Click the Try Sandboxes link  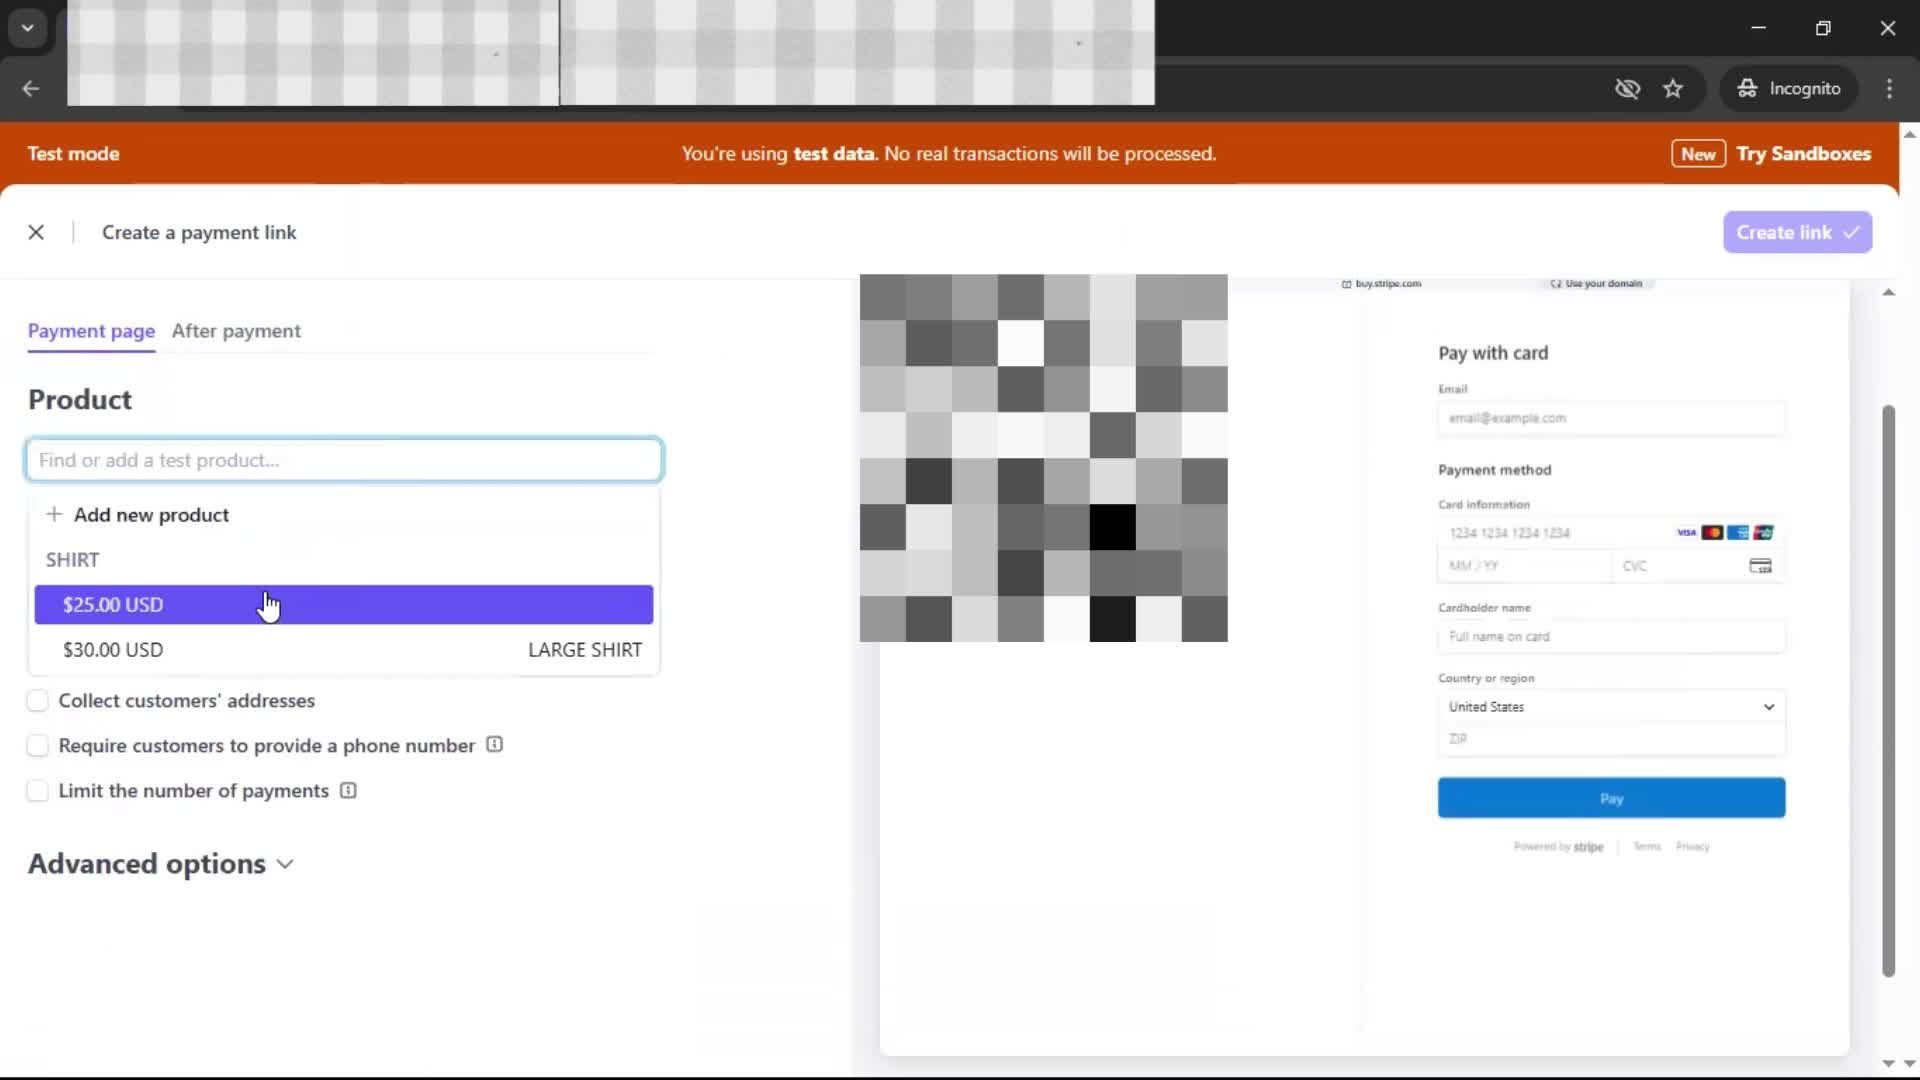[1803, 154]
